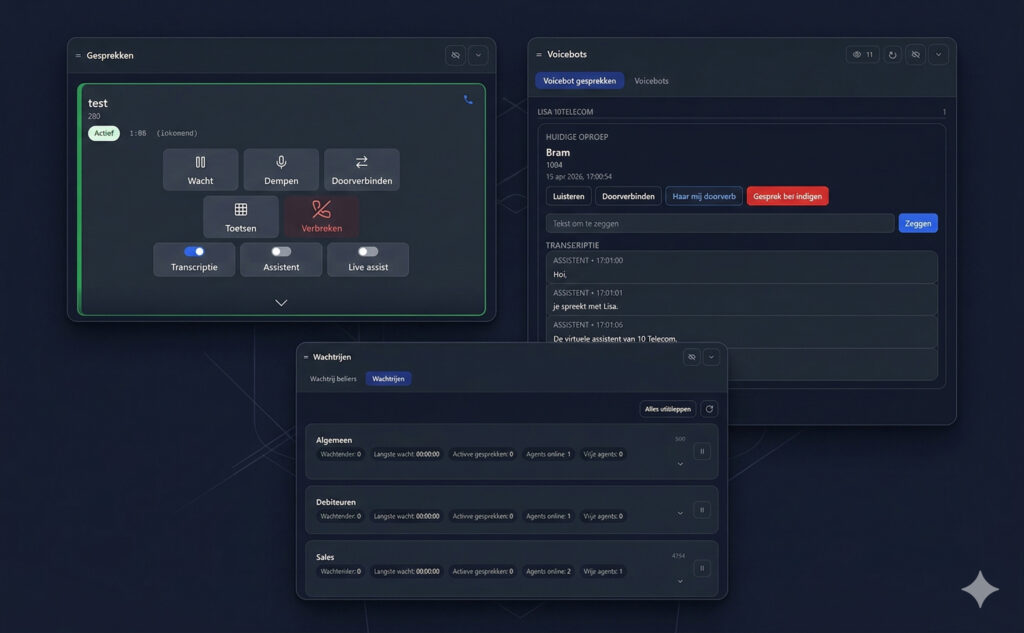The width and height of the screenshot is (1024, 633).
Task: Switch to the Wachtrij bellers tab
Action: pos(333,379)
